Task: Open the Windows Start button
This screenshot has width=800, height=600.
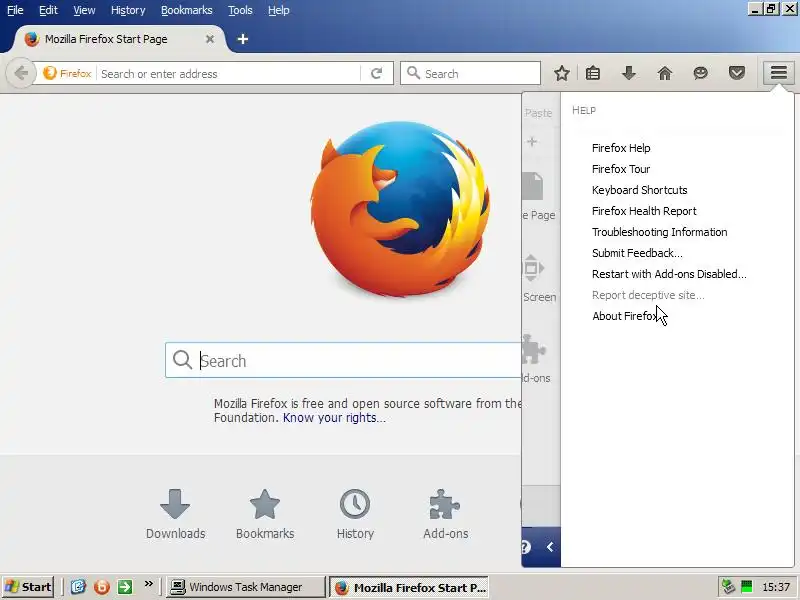Action: click(28, 587)
